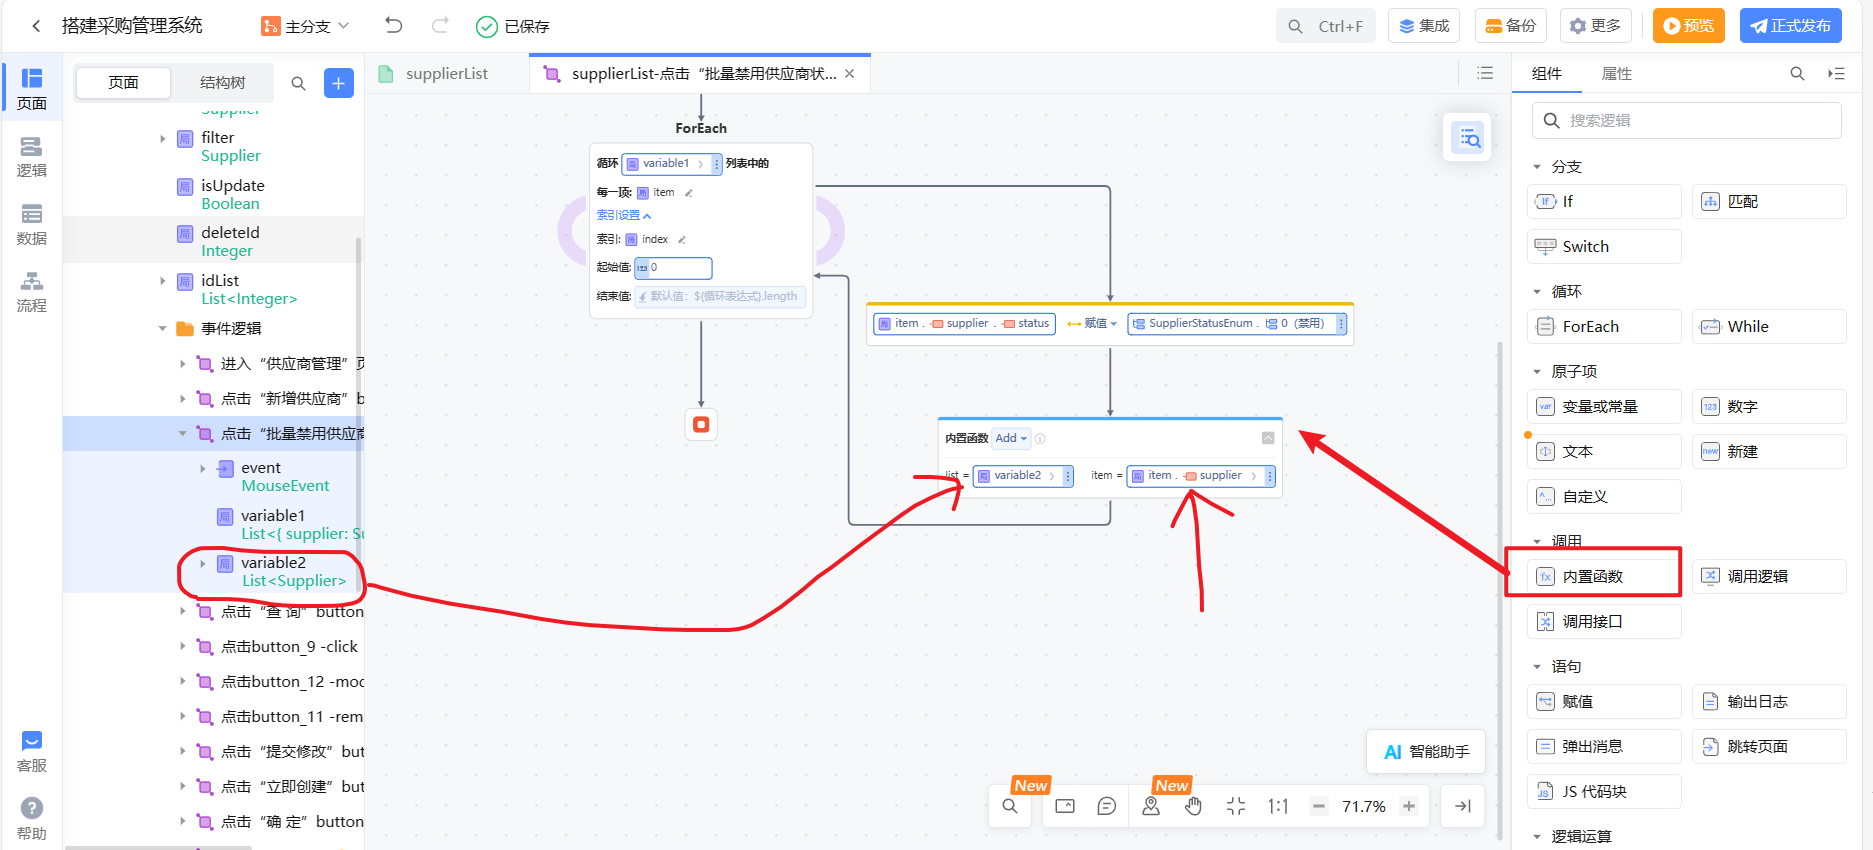This screenshot has height=850, width=1873.
Task: Open the 更多 menu button
Action: [1596, 26]
